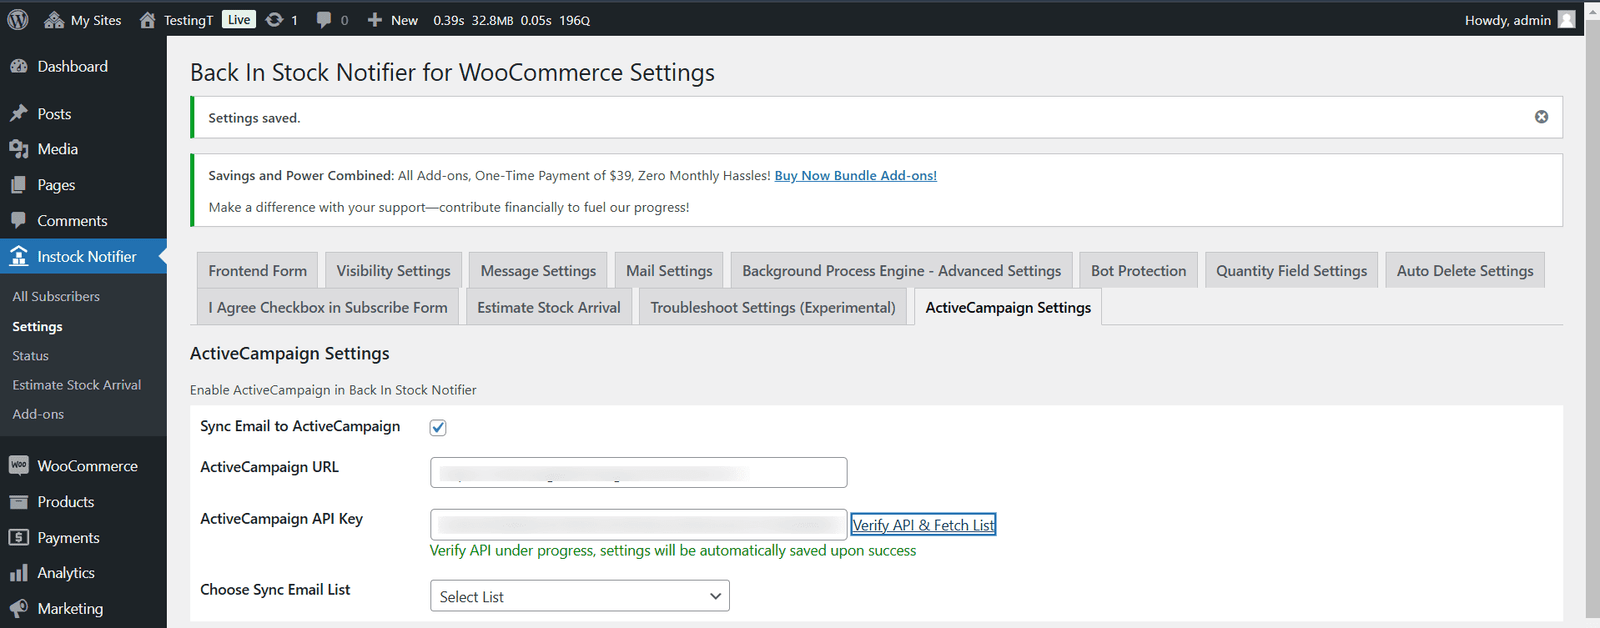Click the plus New content icon

pyautogui.click(x=374, y=20)
